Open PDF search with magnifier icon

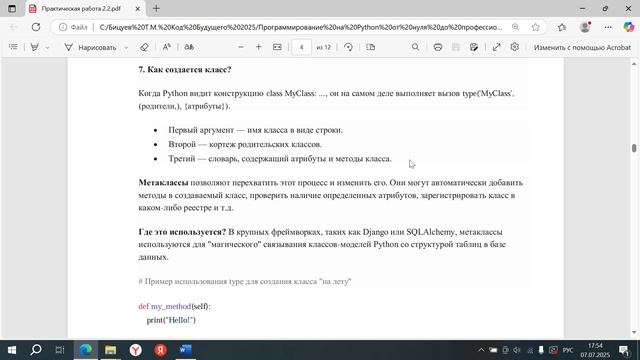pyautogui.click(x=415, y=47)
